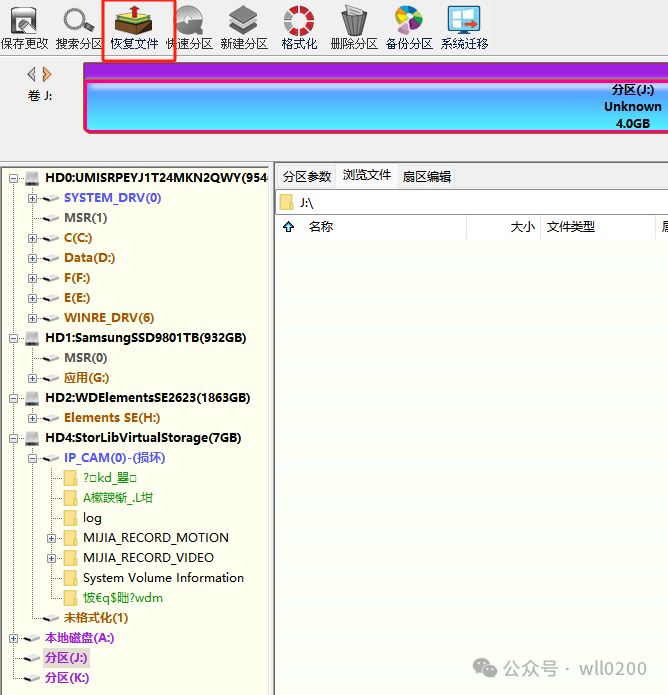The height and width of the screenshot is (695, 668).
Task: Select the 快速分区 quick partition tool
Action: coord(189,27)
